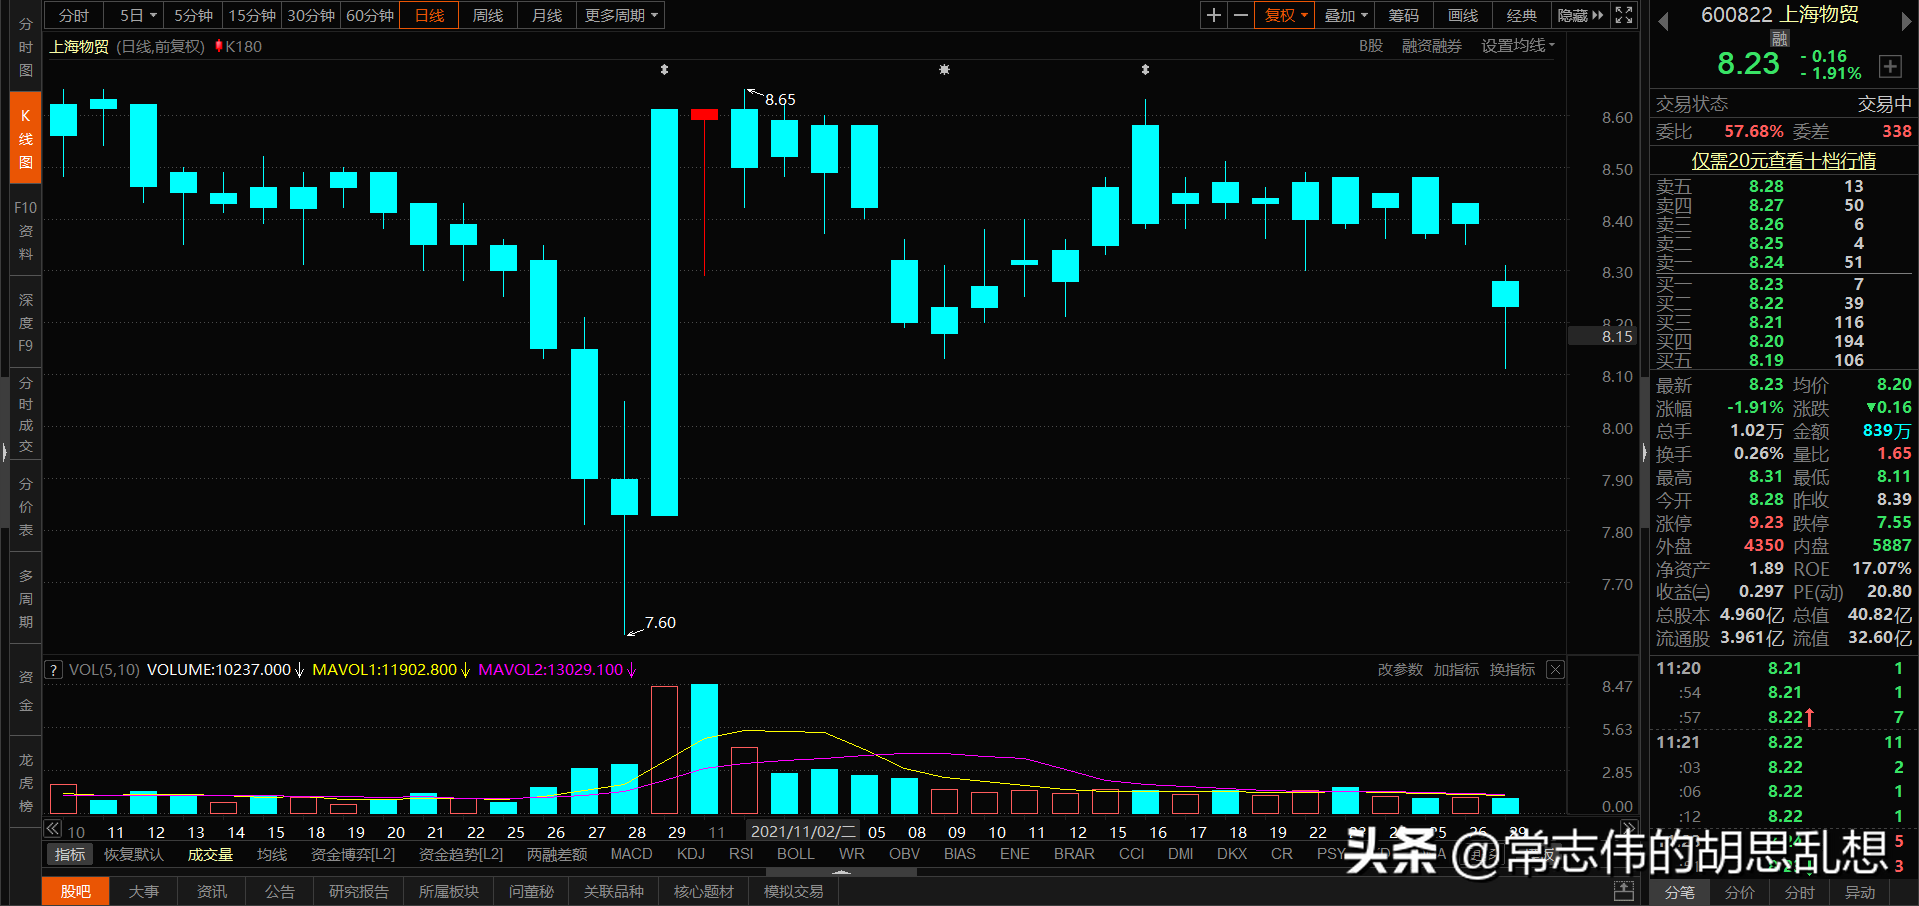
Task: Click the 加指标 add indicator button
Action: tap(1456, 670)
